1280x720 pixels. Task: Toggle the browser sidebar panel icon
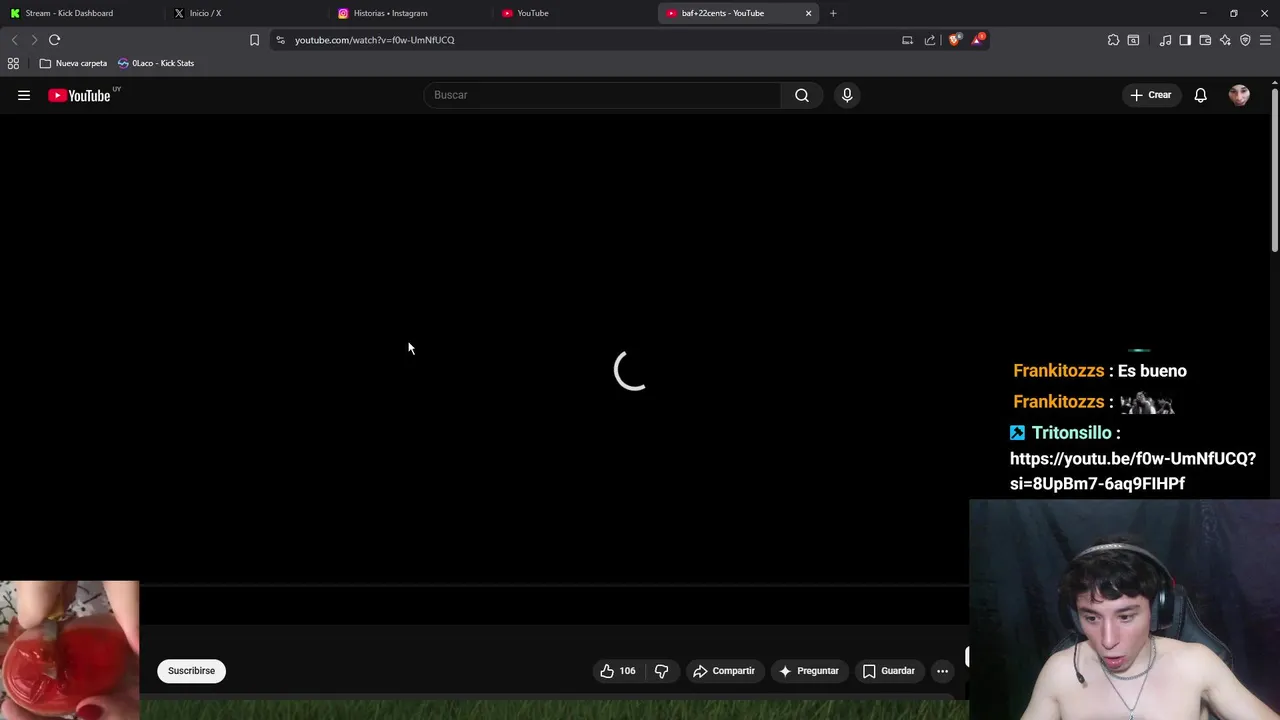(x=1185, y=40)
